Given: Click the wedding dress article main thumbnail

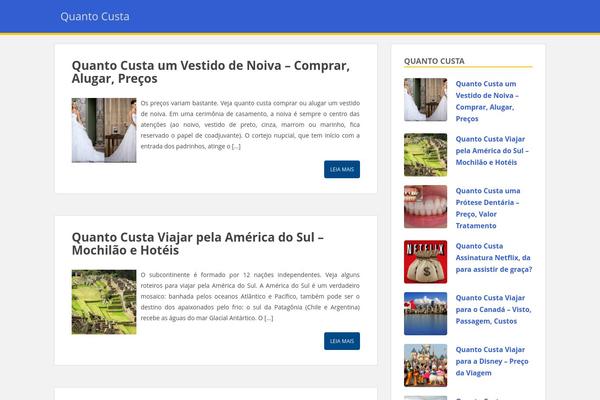Looking at the screenshot, I should (104, 130).
